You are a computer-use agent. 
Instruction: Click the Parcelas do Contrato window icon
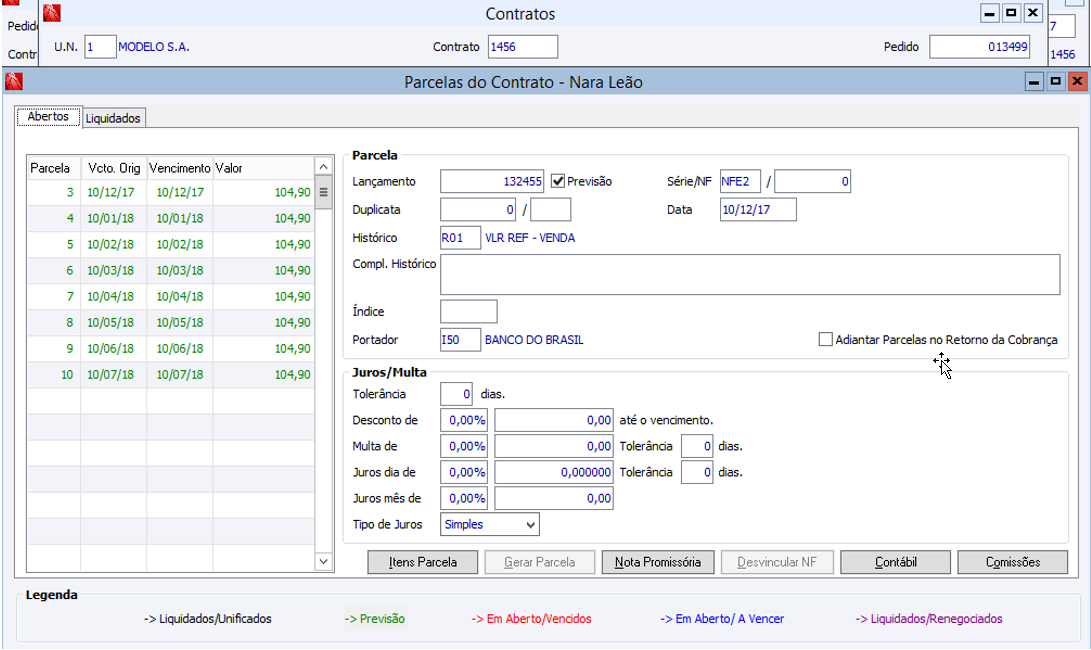(x=14, y=82)
